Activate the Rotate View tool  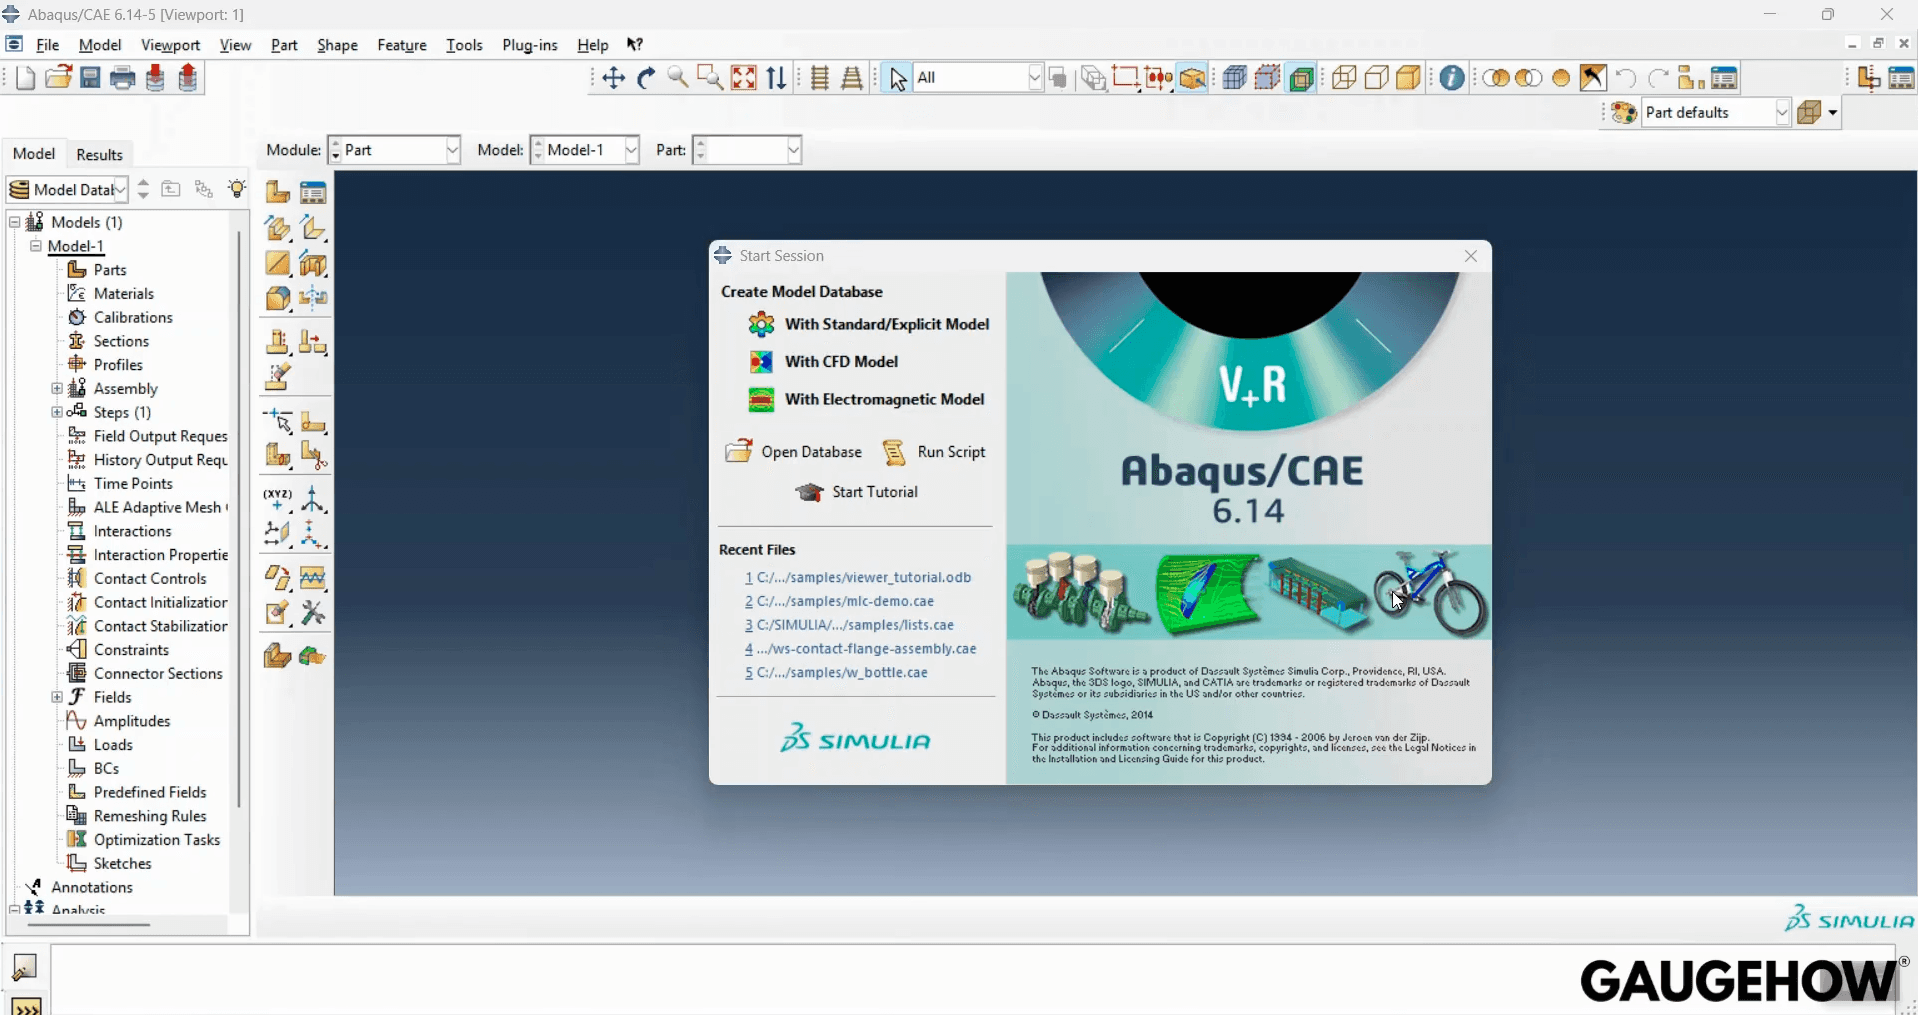click(646, 77)
